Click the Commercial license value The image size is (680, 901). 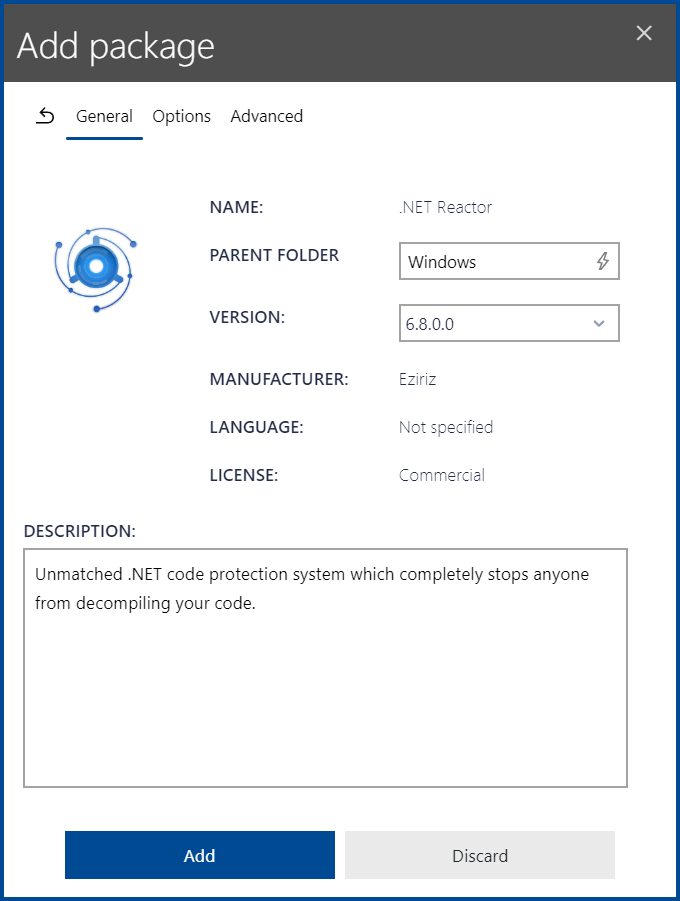click(x=442, y=475)
